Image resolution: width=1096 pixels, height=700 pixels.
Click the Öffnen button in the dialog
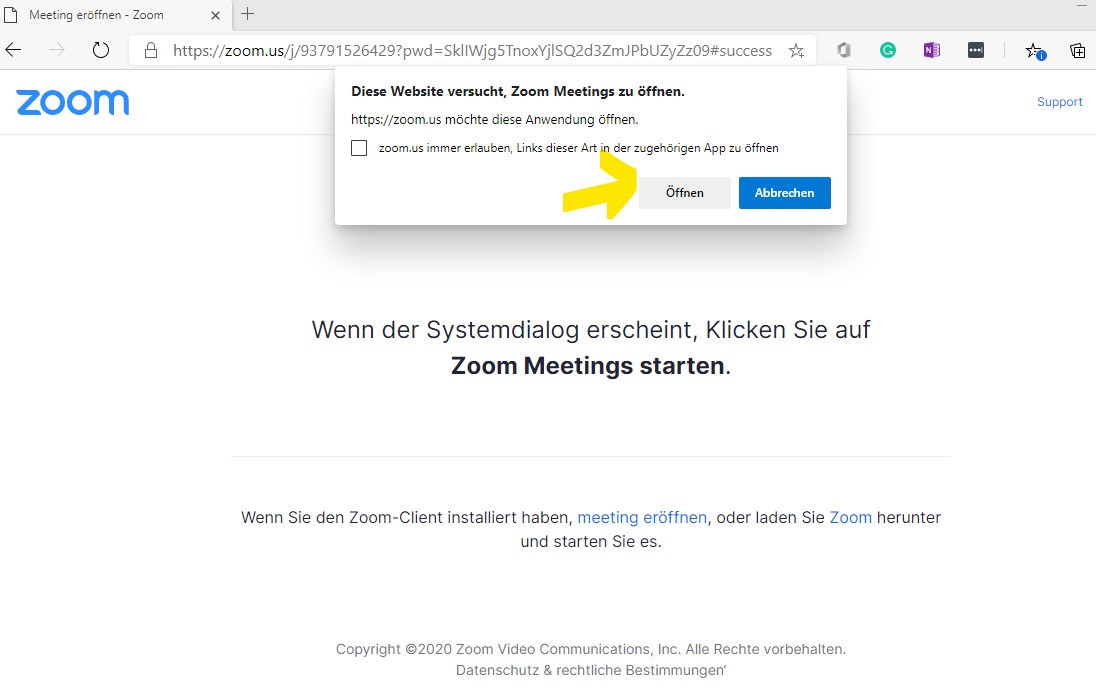click(684, 193)
